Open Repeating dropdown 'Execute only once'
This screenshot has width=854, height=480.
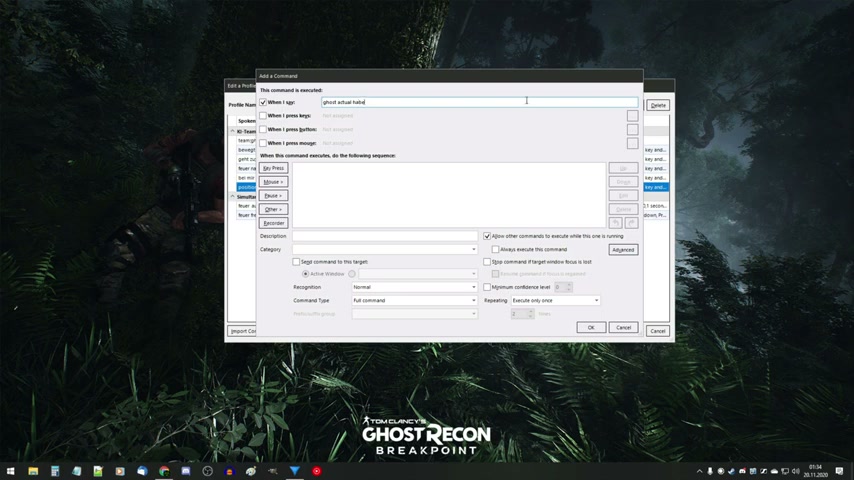point(556,300)
